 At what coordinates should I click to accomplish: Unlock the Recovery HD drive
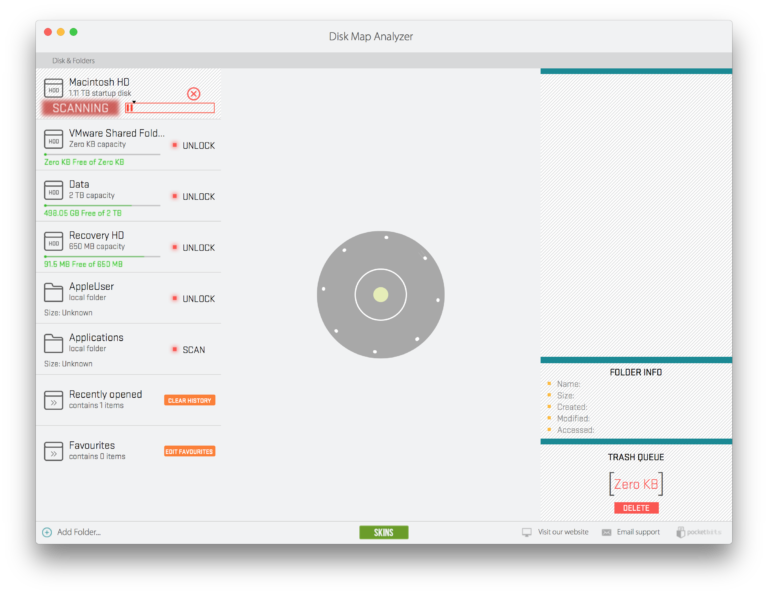point(198,248)
